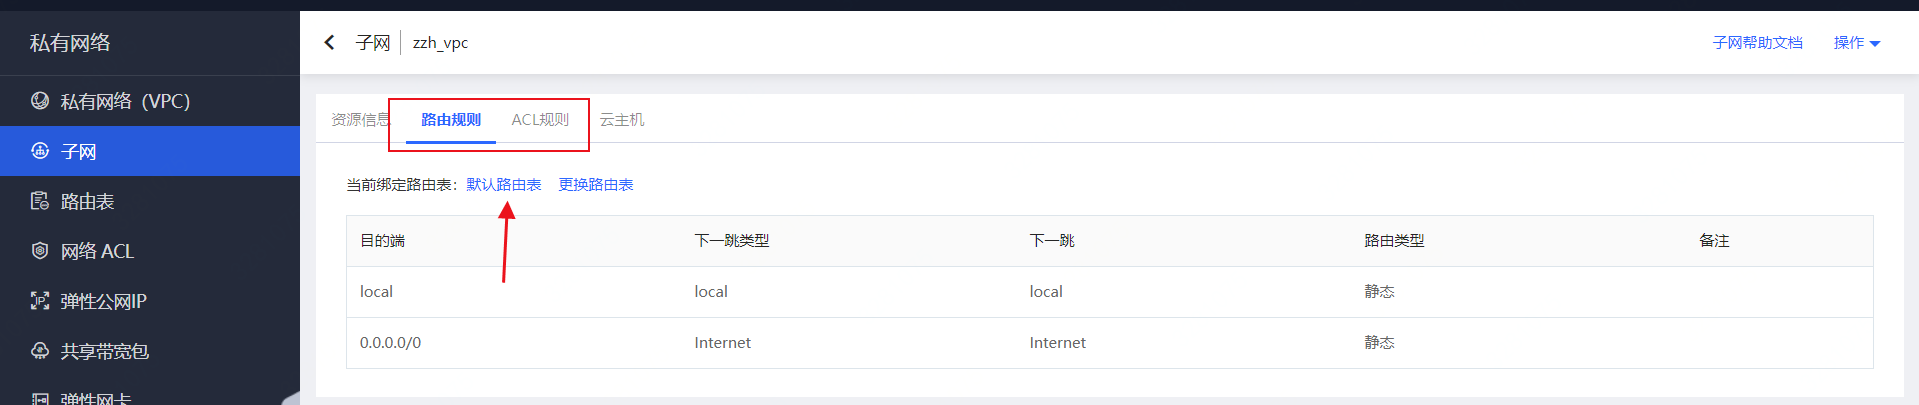
Task: Click the 操作 dropdown caret arrow
Action: (1875, 44)
